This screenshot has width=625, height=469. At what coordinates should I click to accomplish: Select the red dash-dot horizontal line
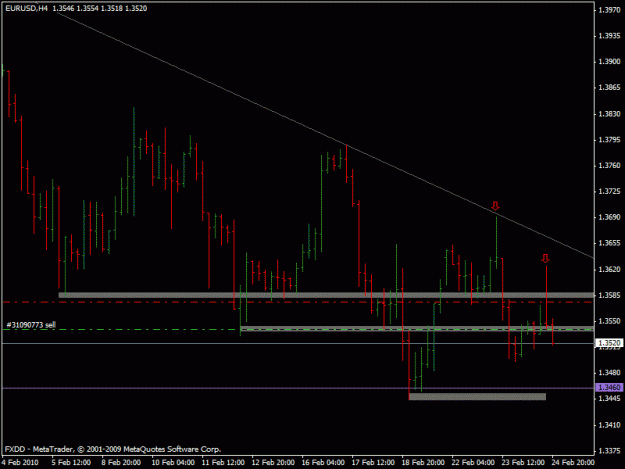click(297, 302)
